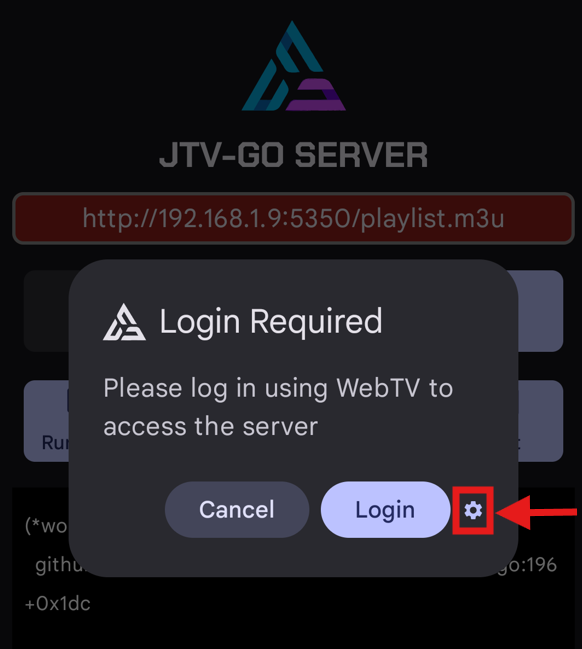Viewport: 582px width, 649px height.
Task: Click the Login Required heading
Action: (x=271, y=322)
